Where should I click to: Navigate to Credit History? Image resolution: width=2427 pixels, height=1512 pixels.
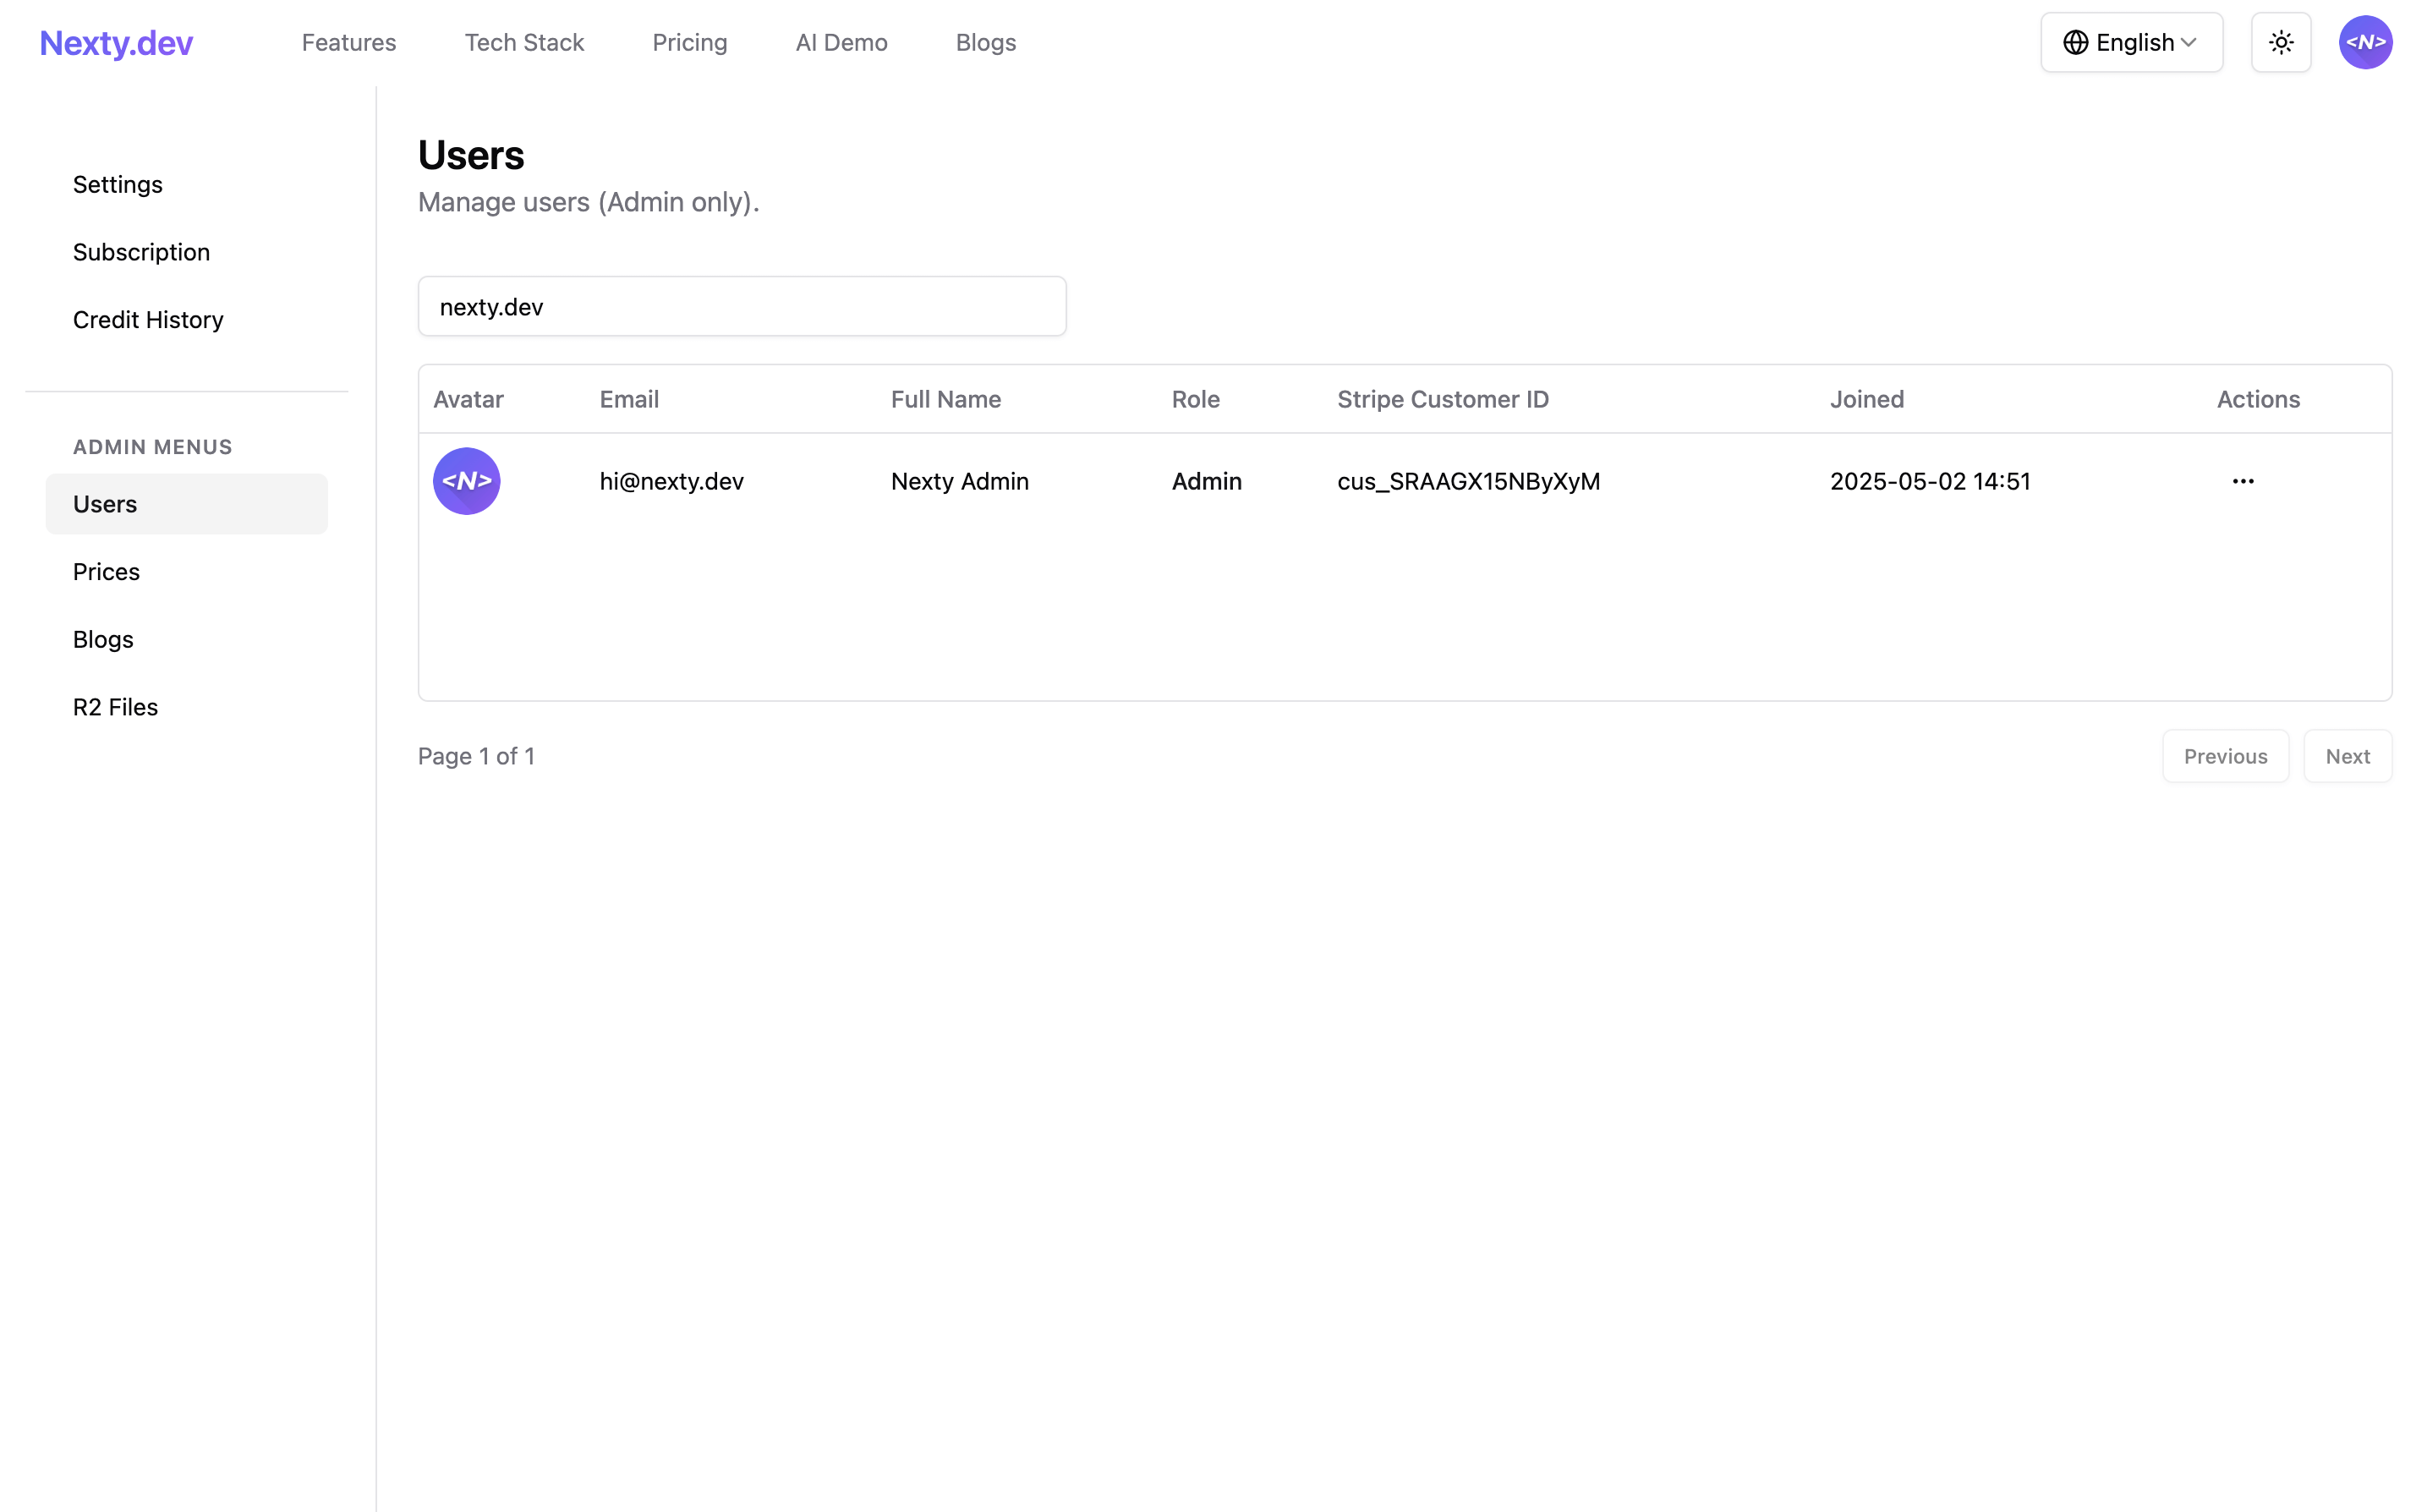click(148, 320)
